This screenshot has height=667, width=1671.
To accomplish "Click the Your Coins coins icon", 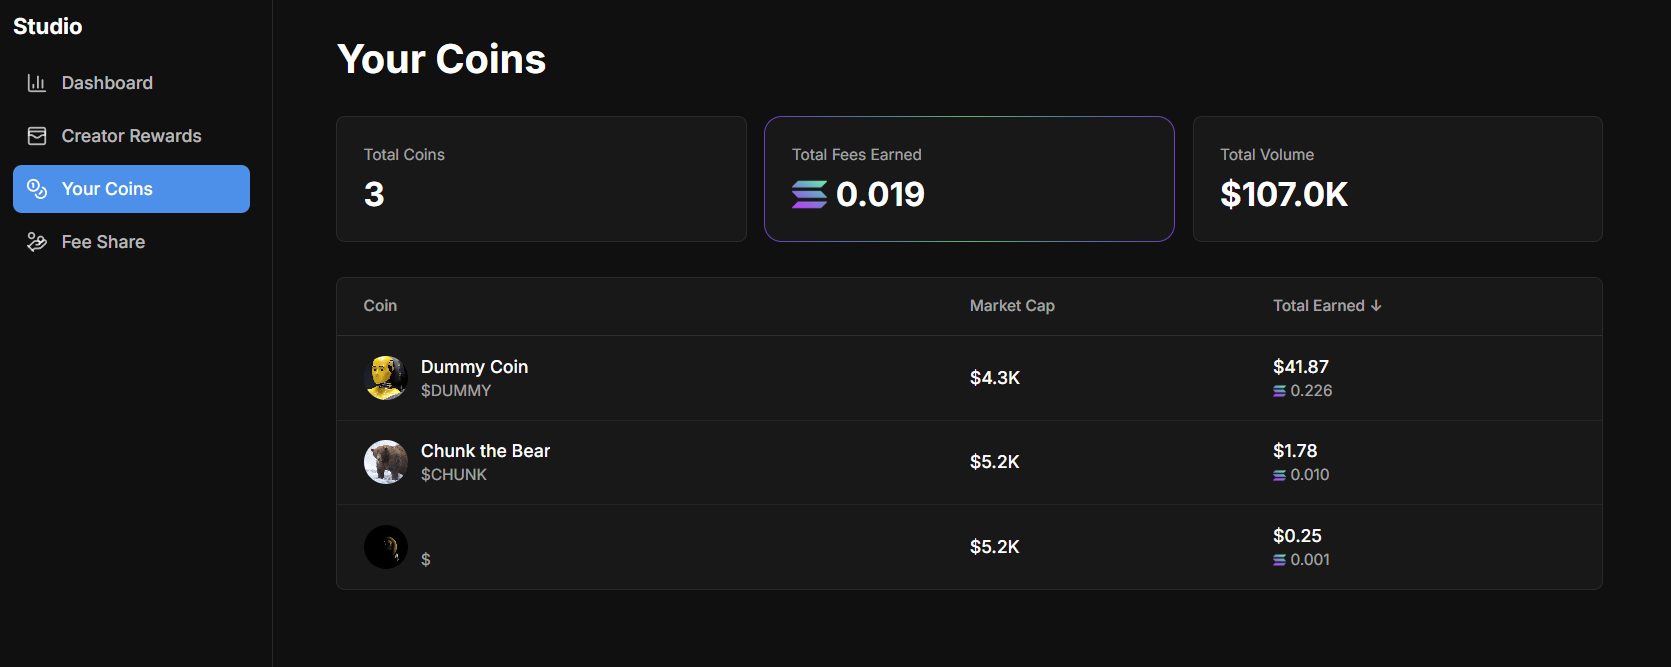I will tap(37, 188).
